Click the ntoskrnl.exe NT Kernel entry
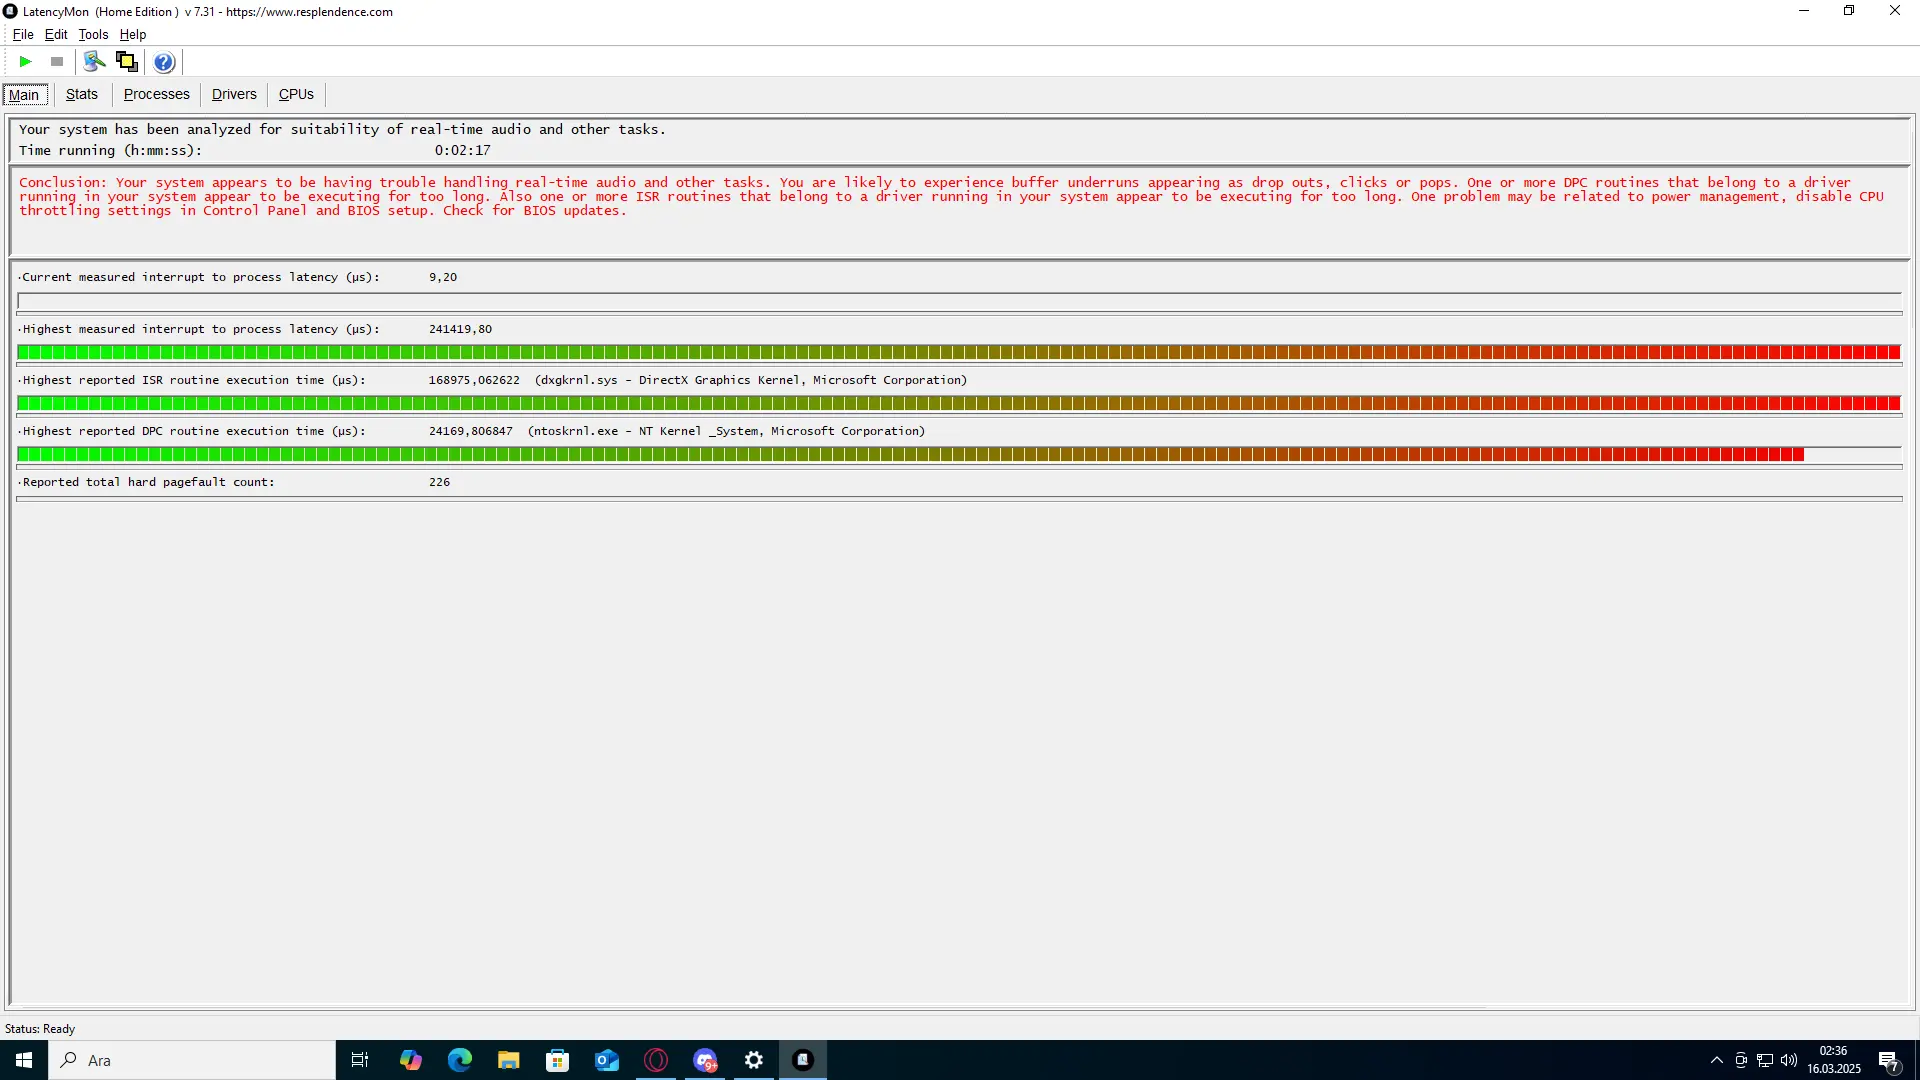This screenshot has width=1920, height=1080. tap(727, 431)
